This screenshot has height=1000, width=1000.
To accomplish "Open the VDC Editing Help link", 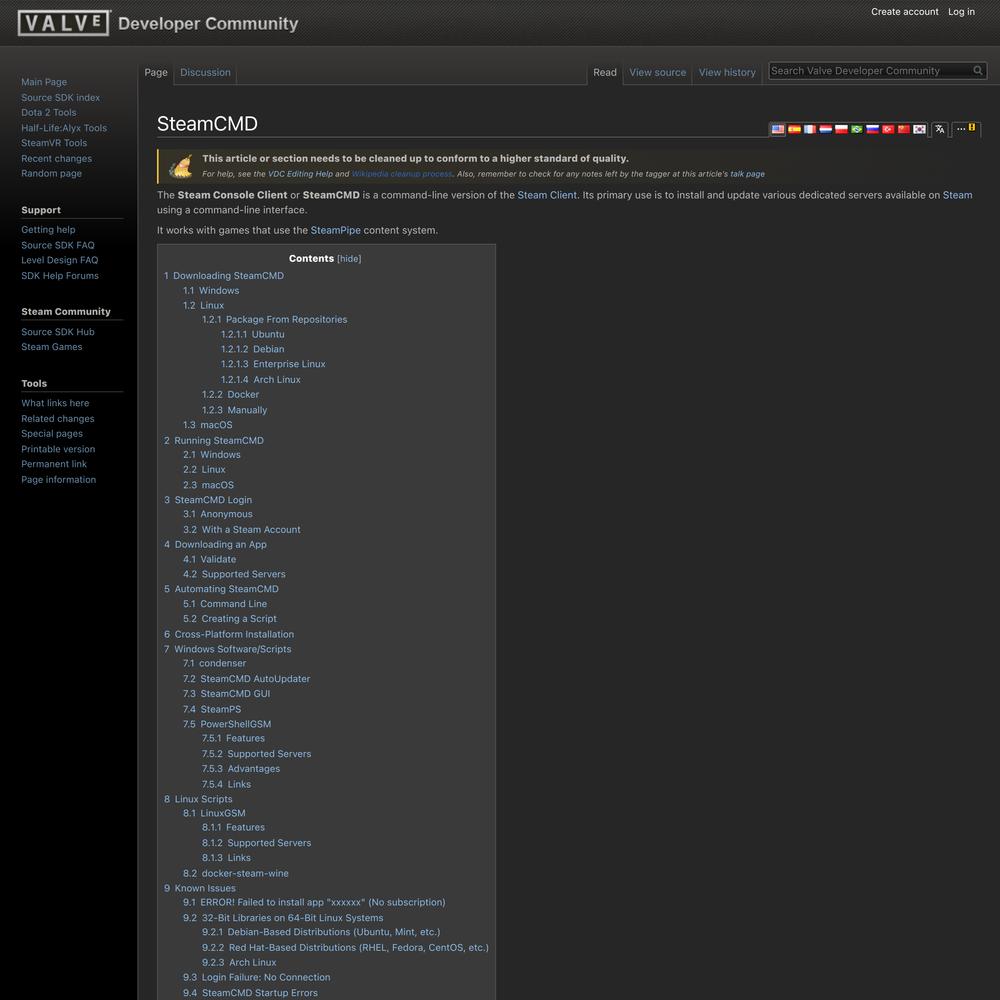I will point(300,174).
